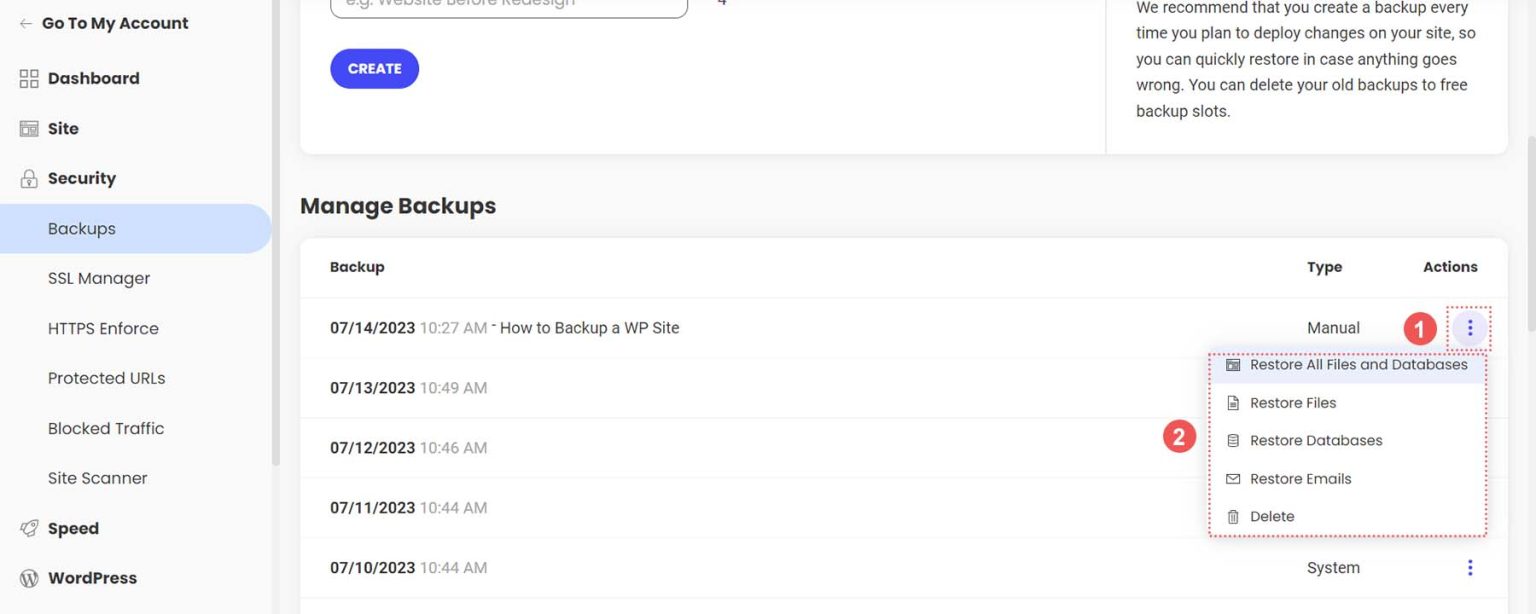The width and height of the screenshot is (1536, 614).
Task: Click the CREATE button
Action: 374,68
